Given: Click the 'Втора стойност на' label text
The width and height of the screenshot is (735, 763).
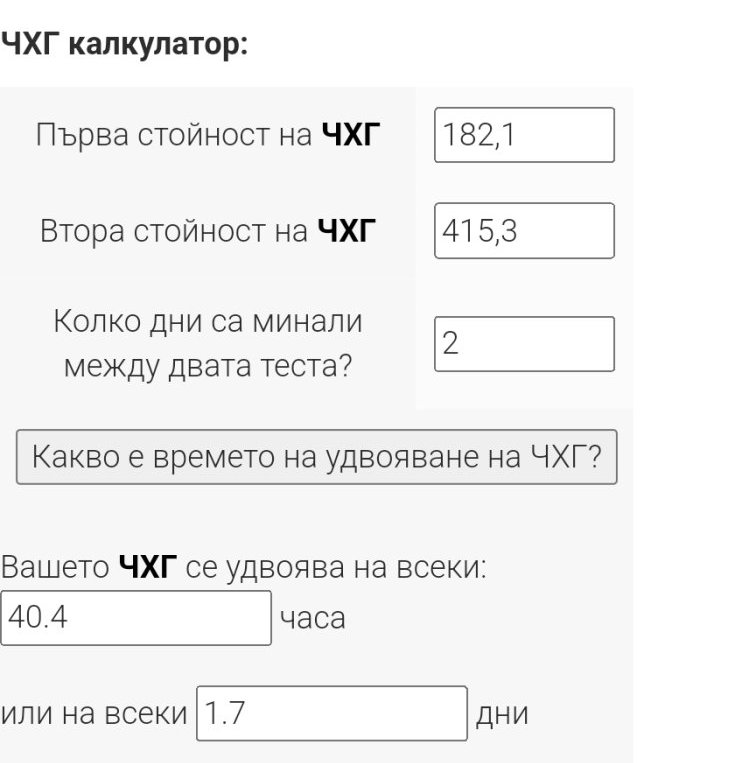Looking at the screenshot, I should [x=174, y=231].
